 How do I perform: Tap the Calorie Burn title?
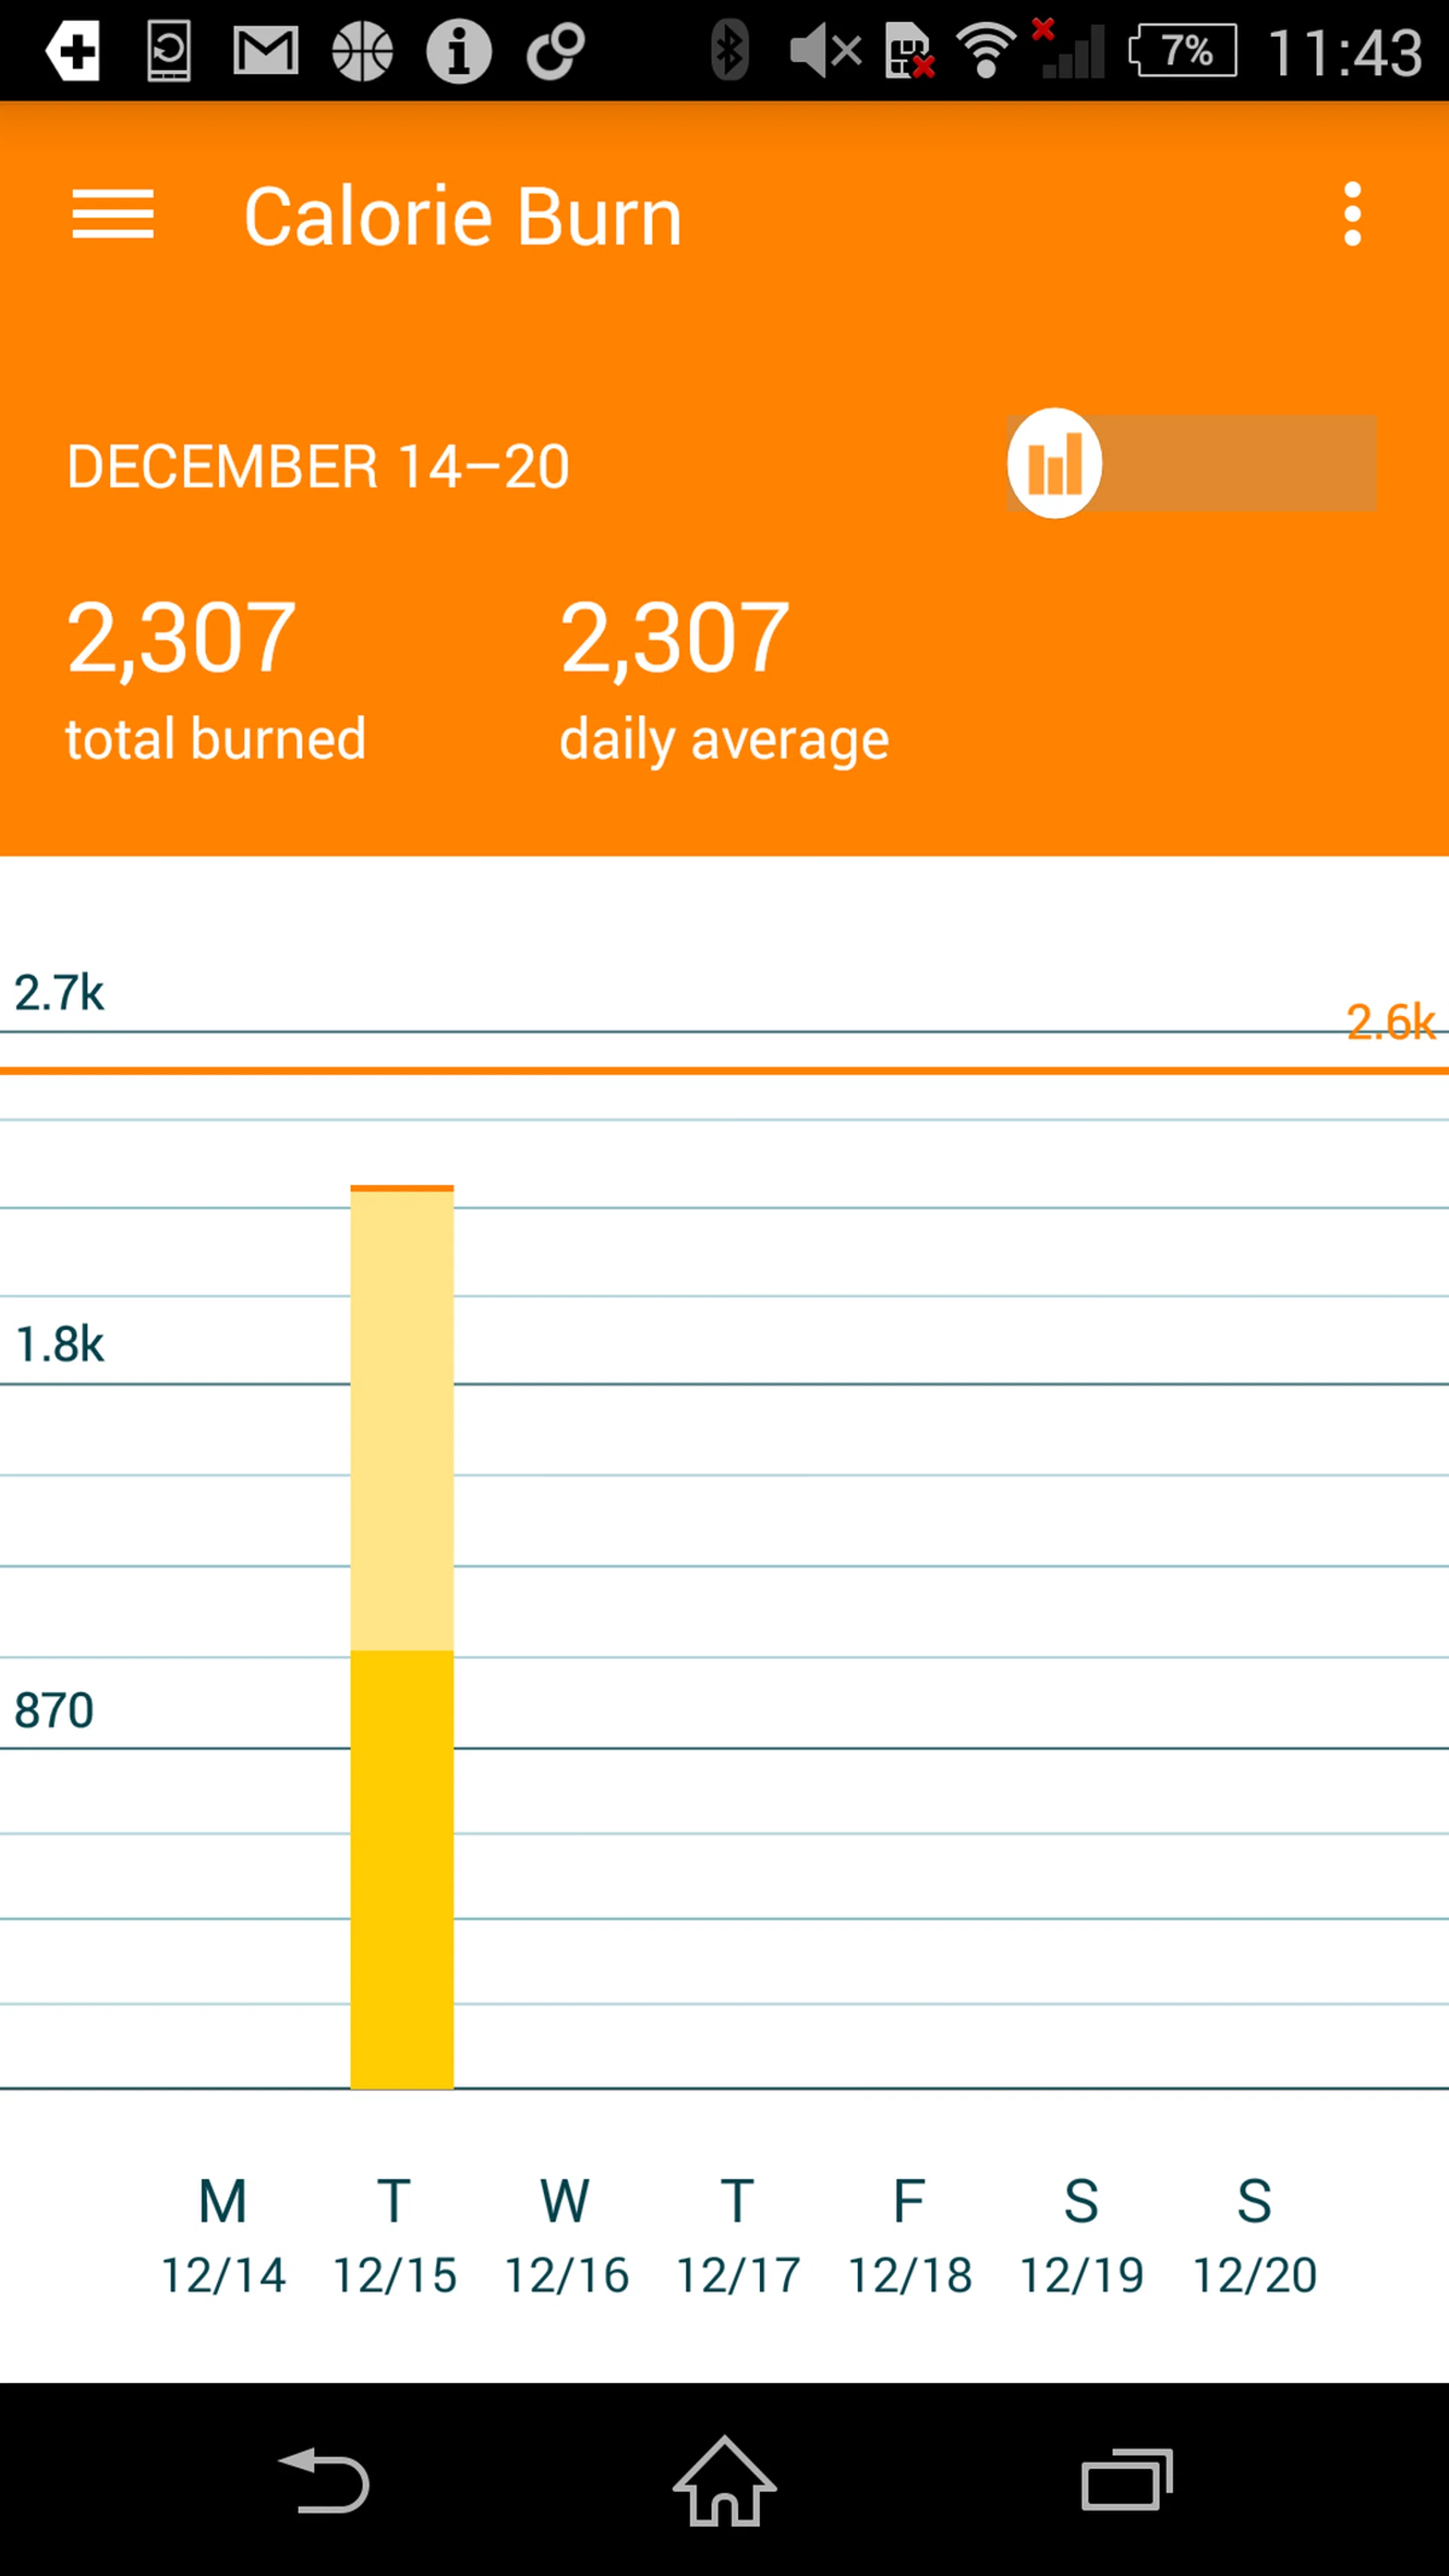463,216
